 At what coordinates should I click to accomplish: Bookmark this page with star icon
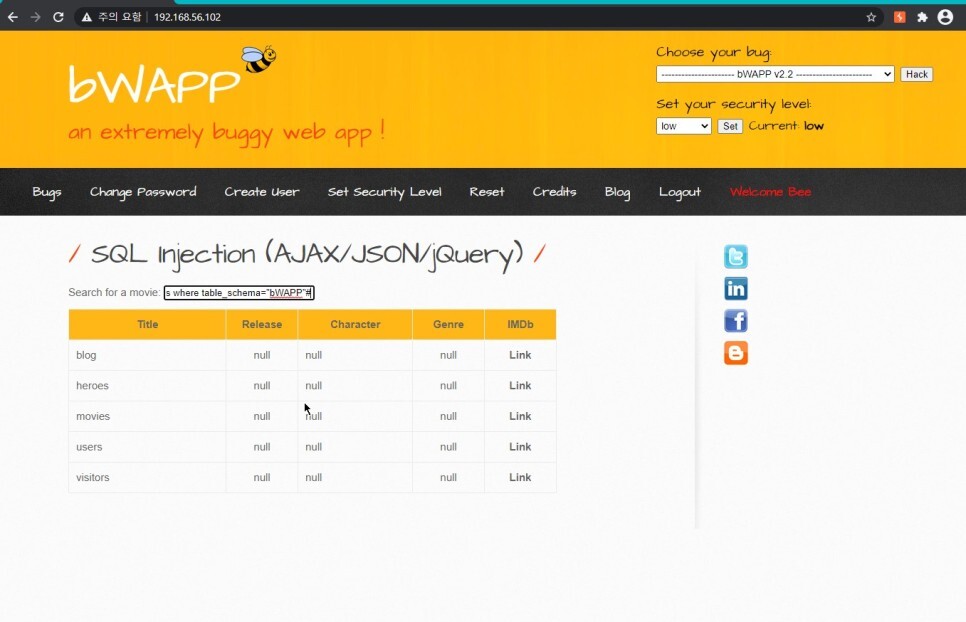click(x=871, y=17)
